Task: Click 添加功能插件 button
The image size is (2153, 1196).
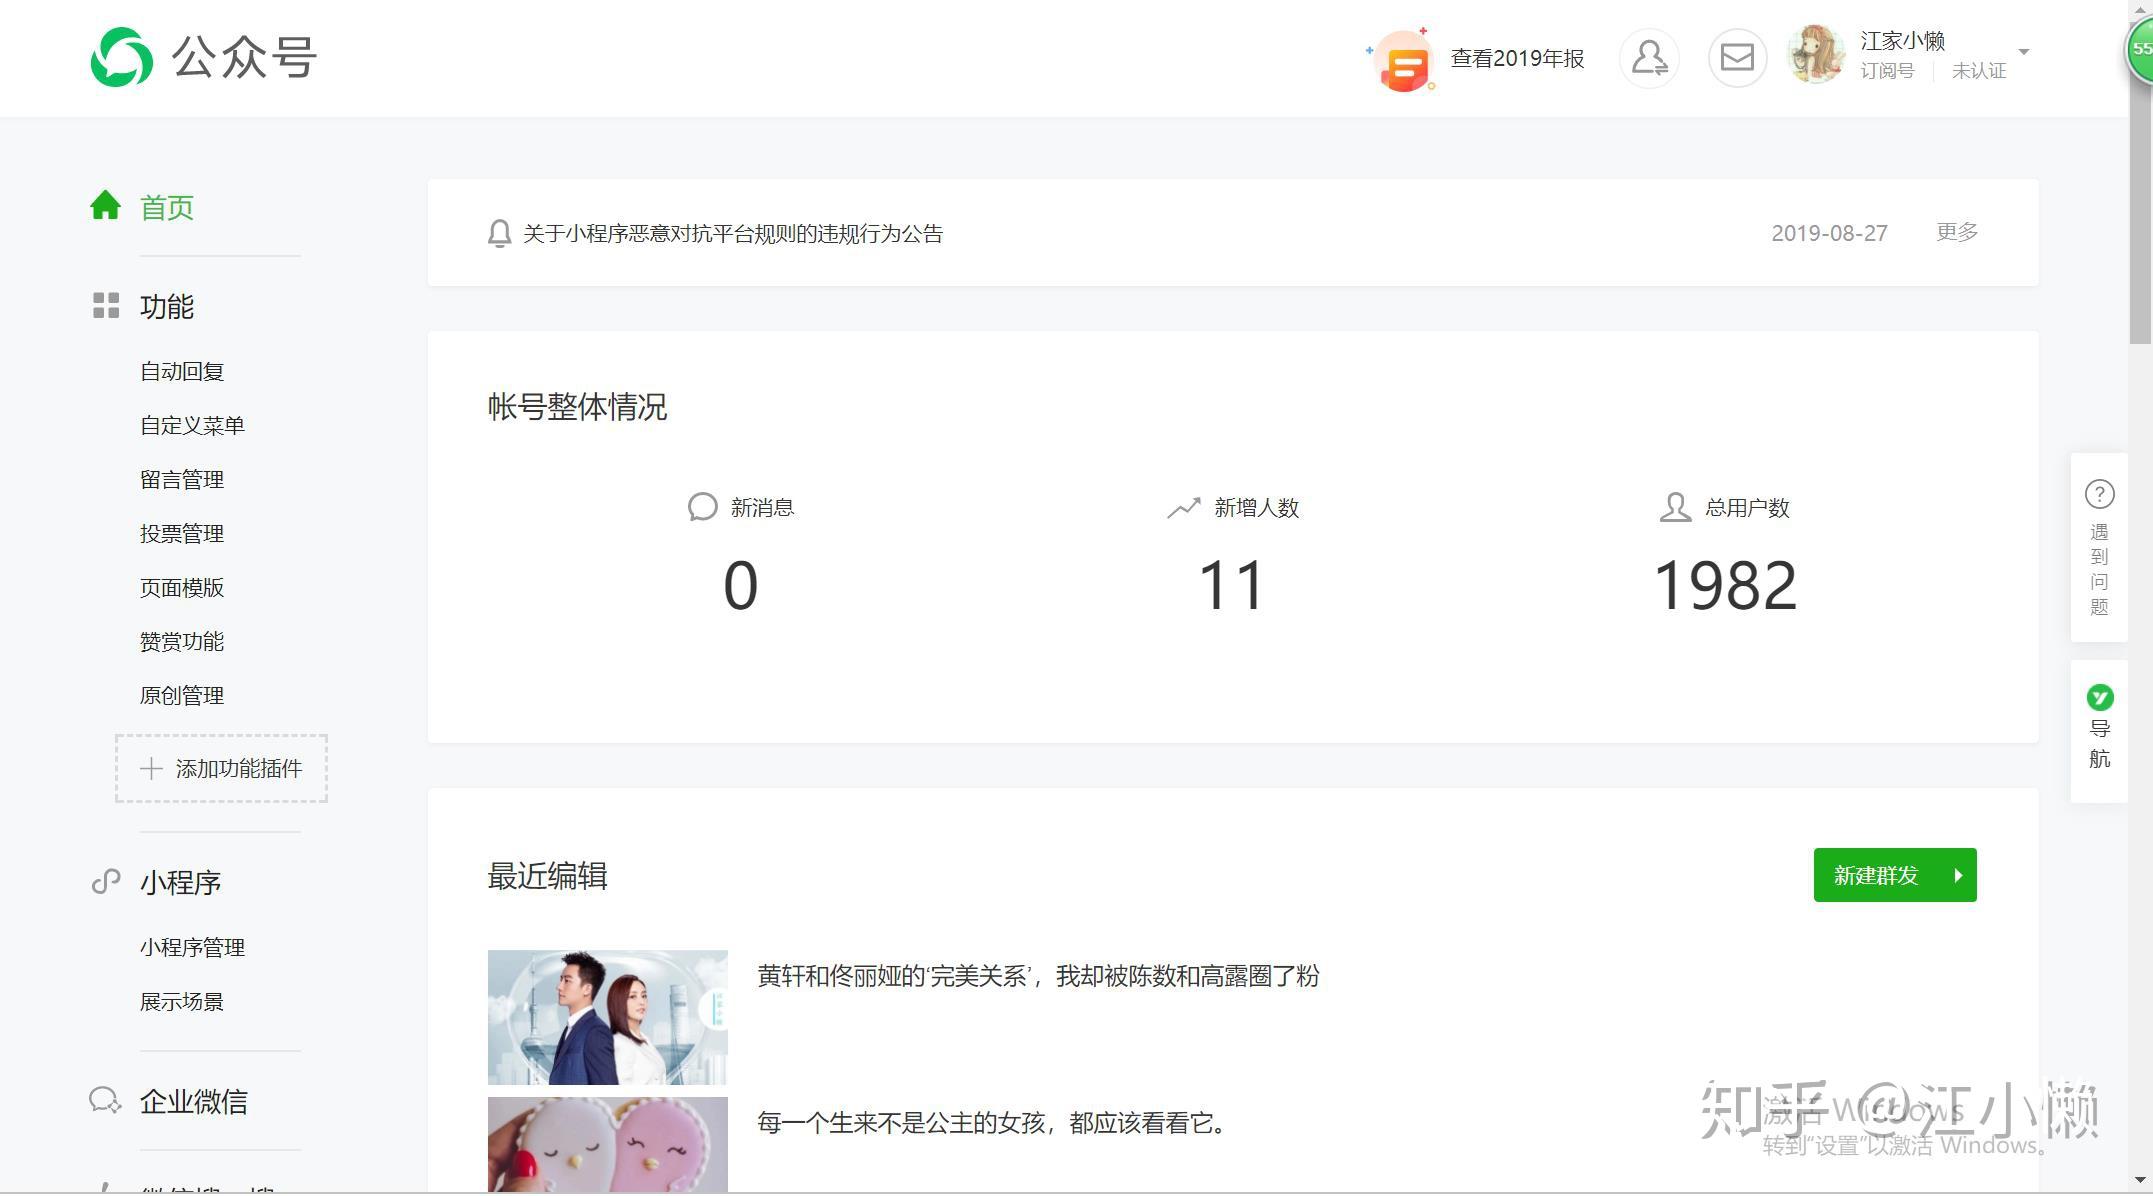Action: click(221, 769)
